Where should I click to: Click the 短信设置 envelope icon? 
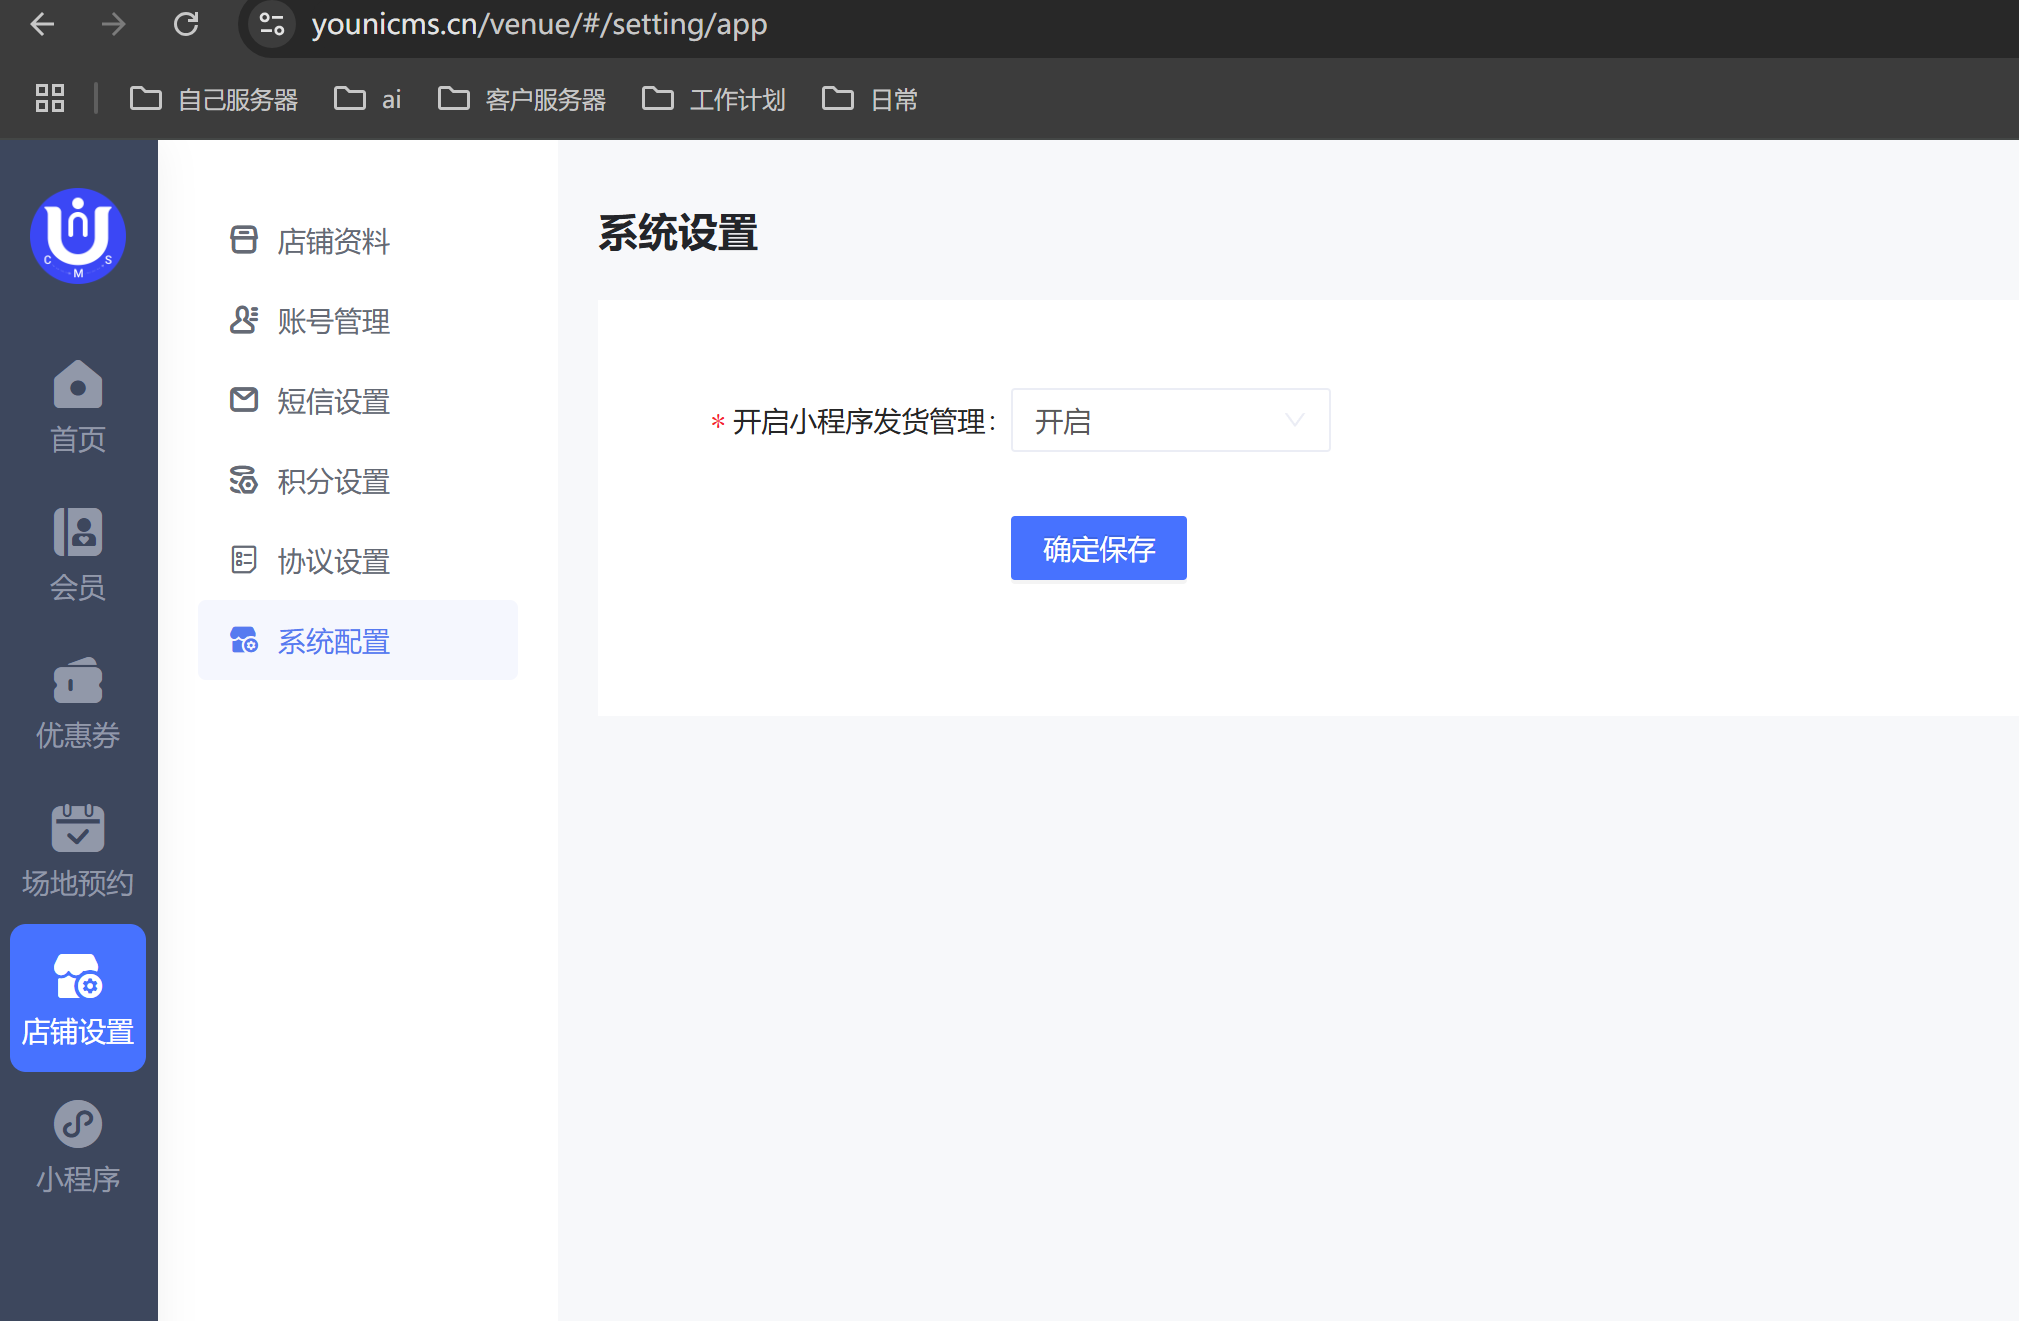pos(244,400)
